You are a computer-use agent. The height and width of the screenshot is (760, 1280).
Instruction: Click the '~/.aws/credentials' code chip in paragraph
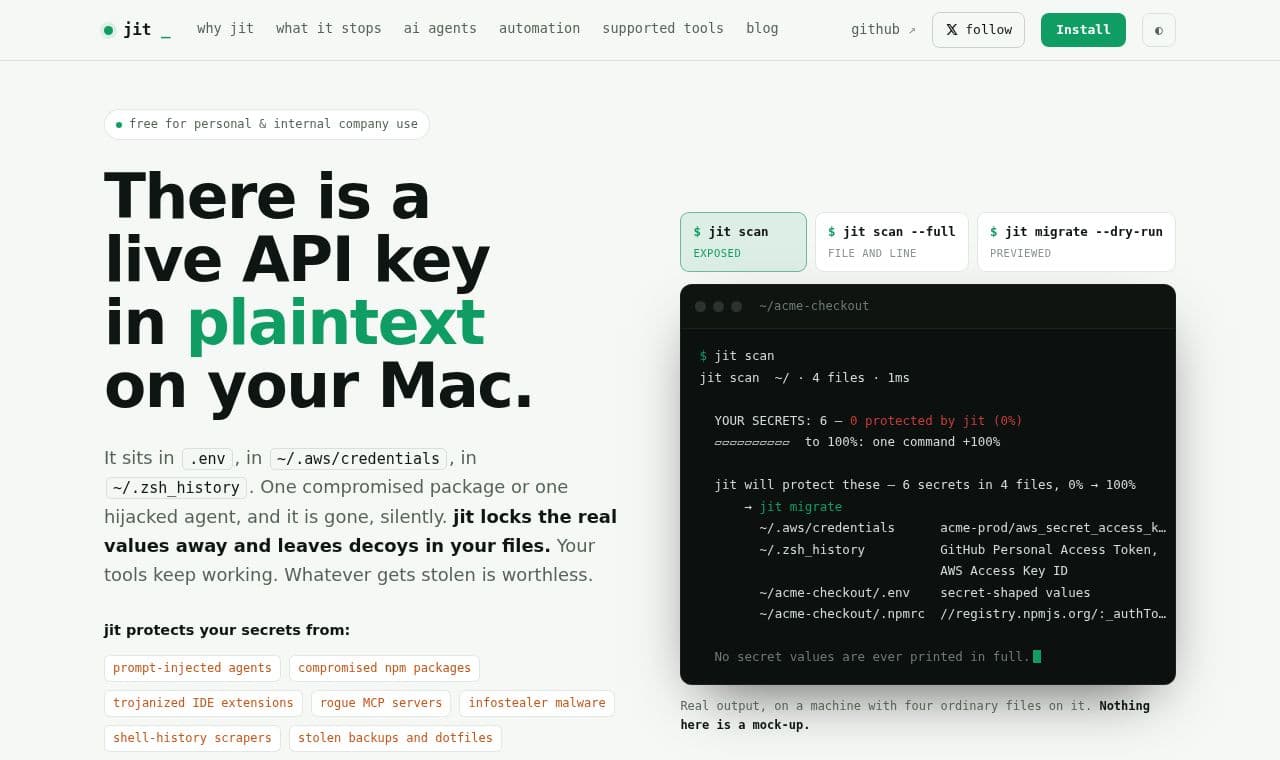point(358,459)
